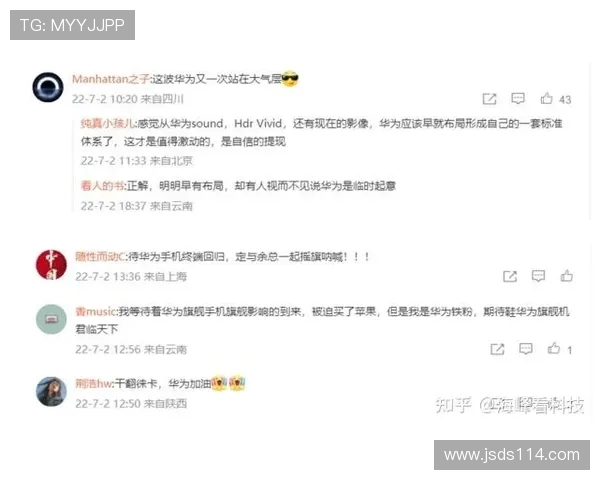Open reply icon on Manhattan之子 comment
Viewport: 600px width, 480px height.
[x=518, y=98]
